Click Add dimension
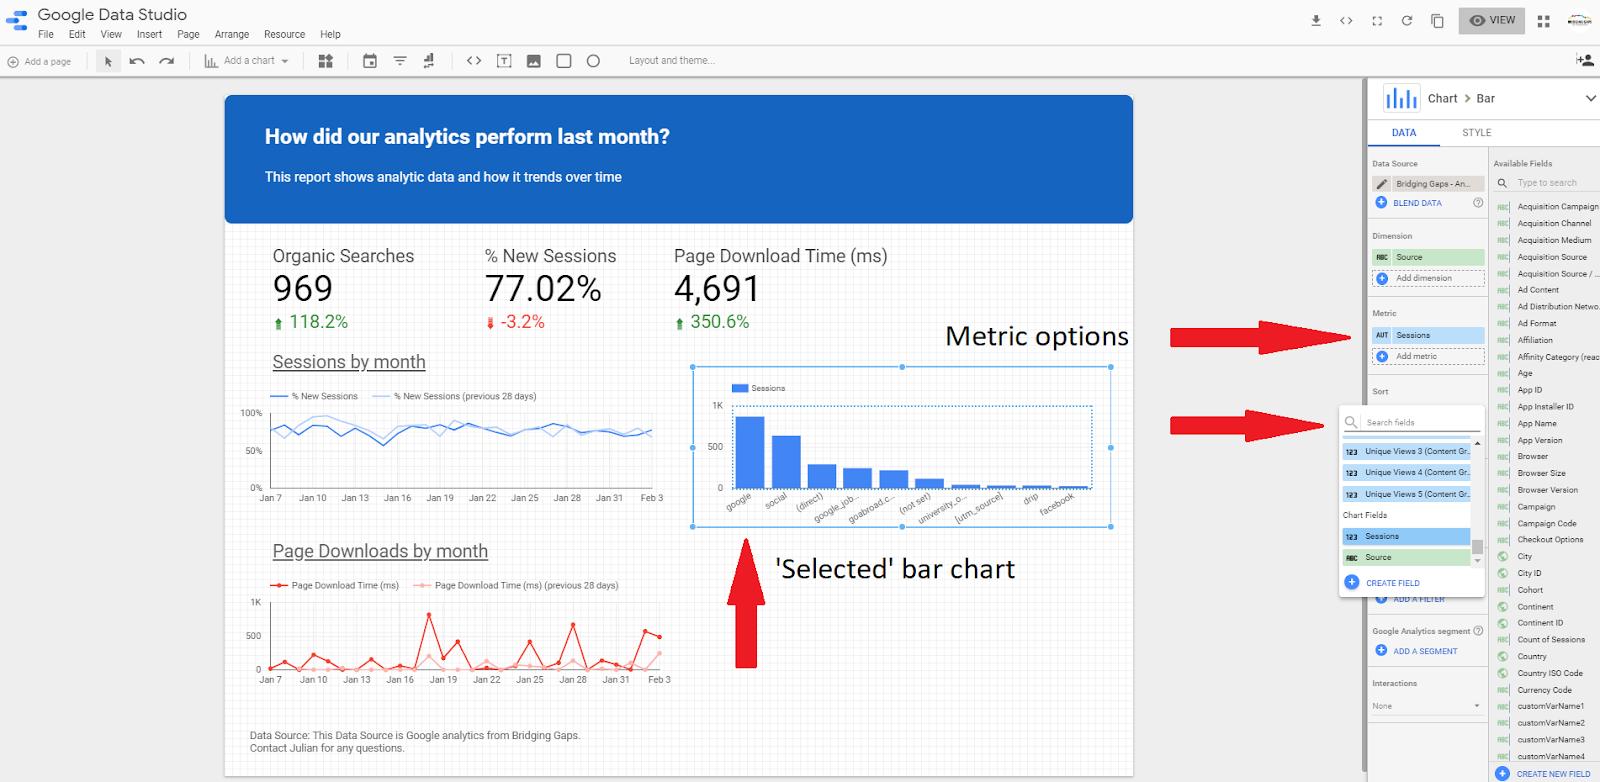 (x=1428, y=279)
